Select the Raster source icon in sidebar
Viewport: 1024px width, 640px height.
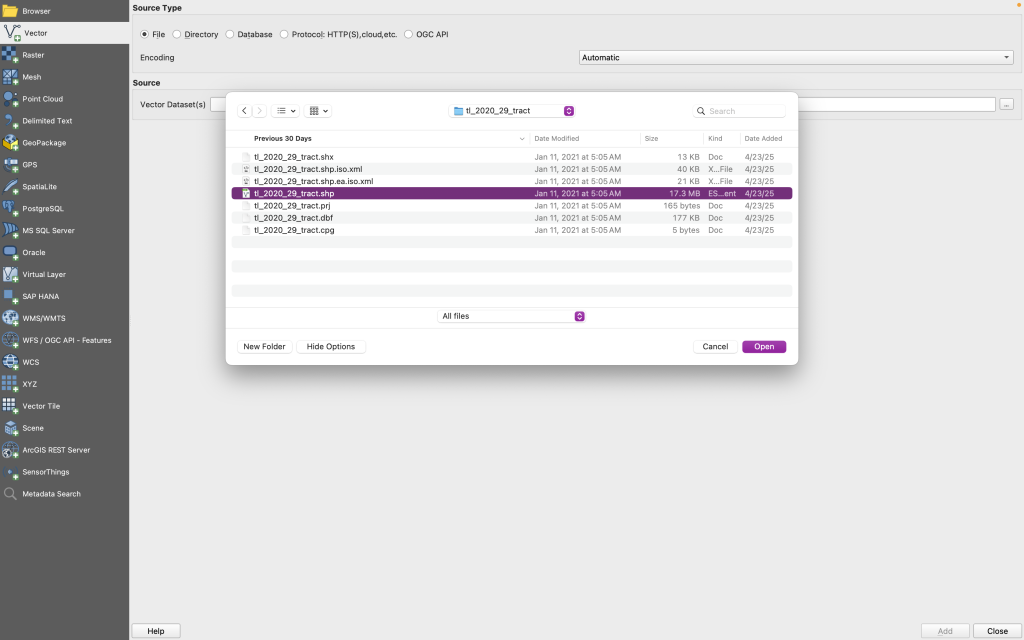[x=11, y=55]
